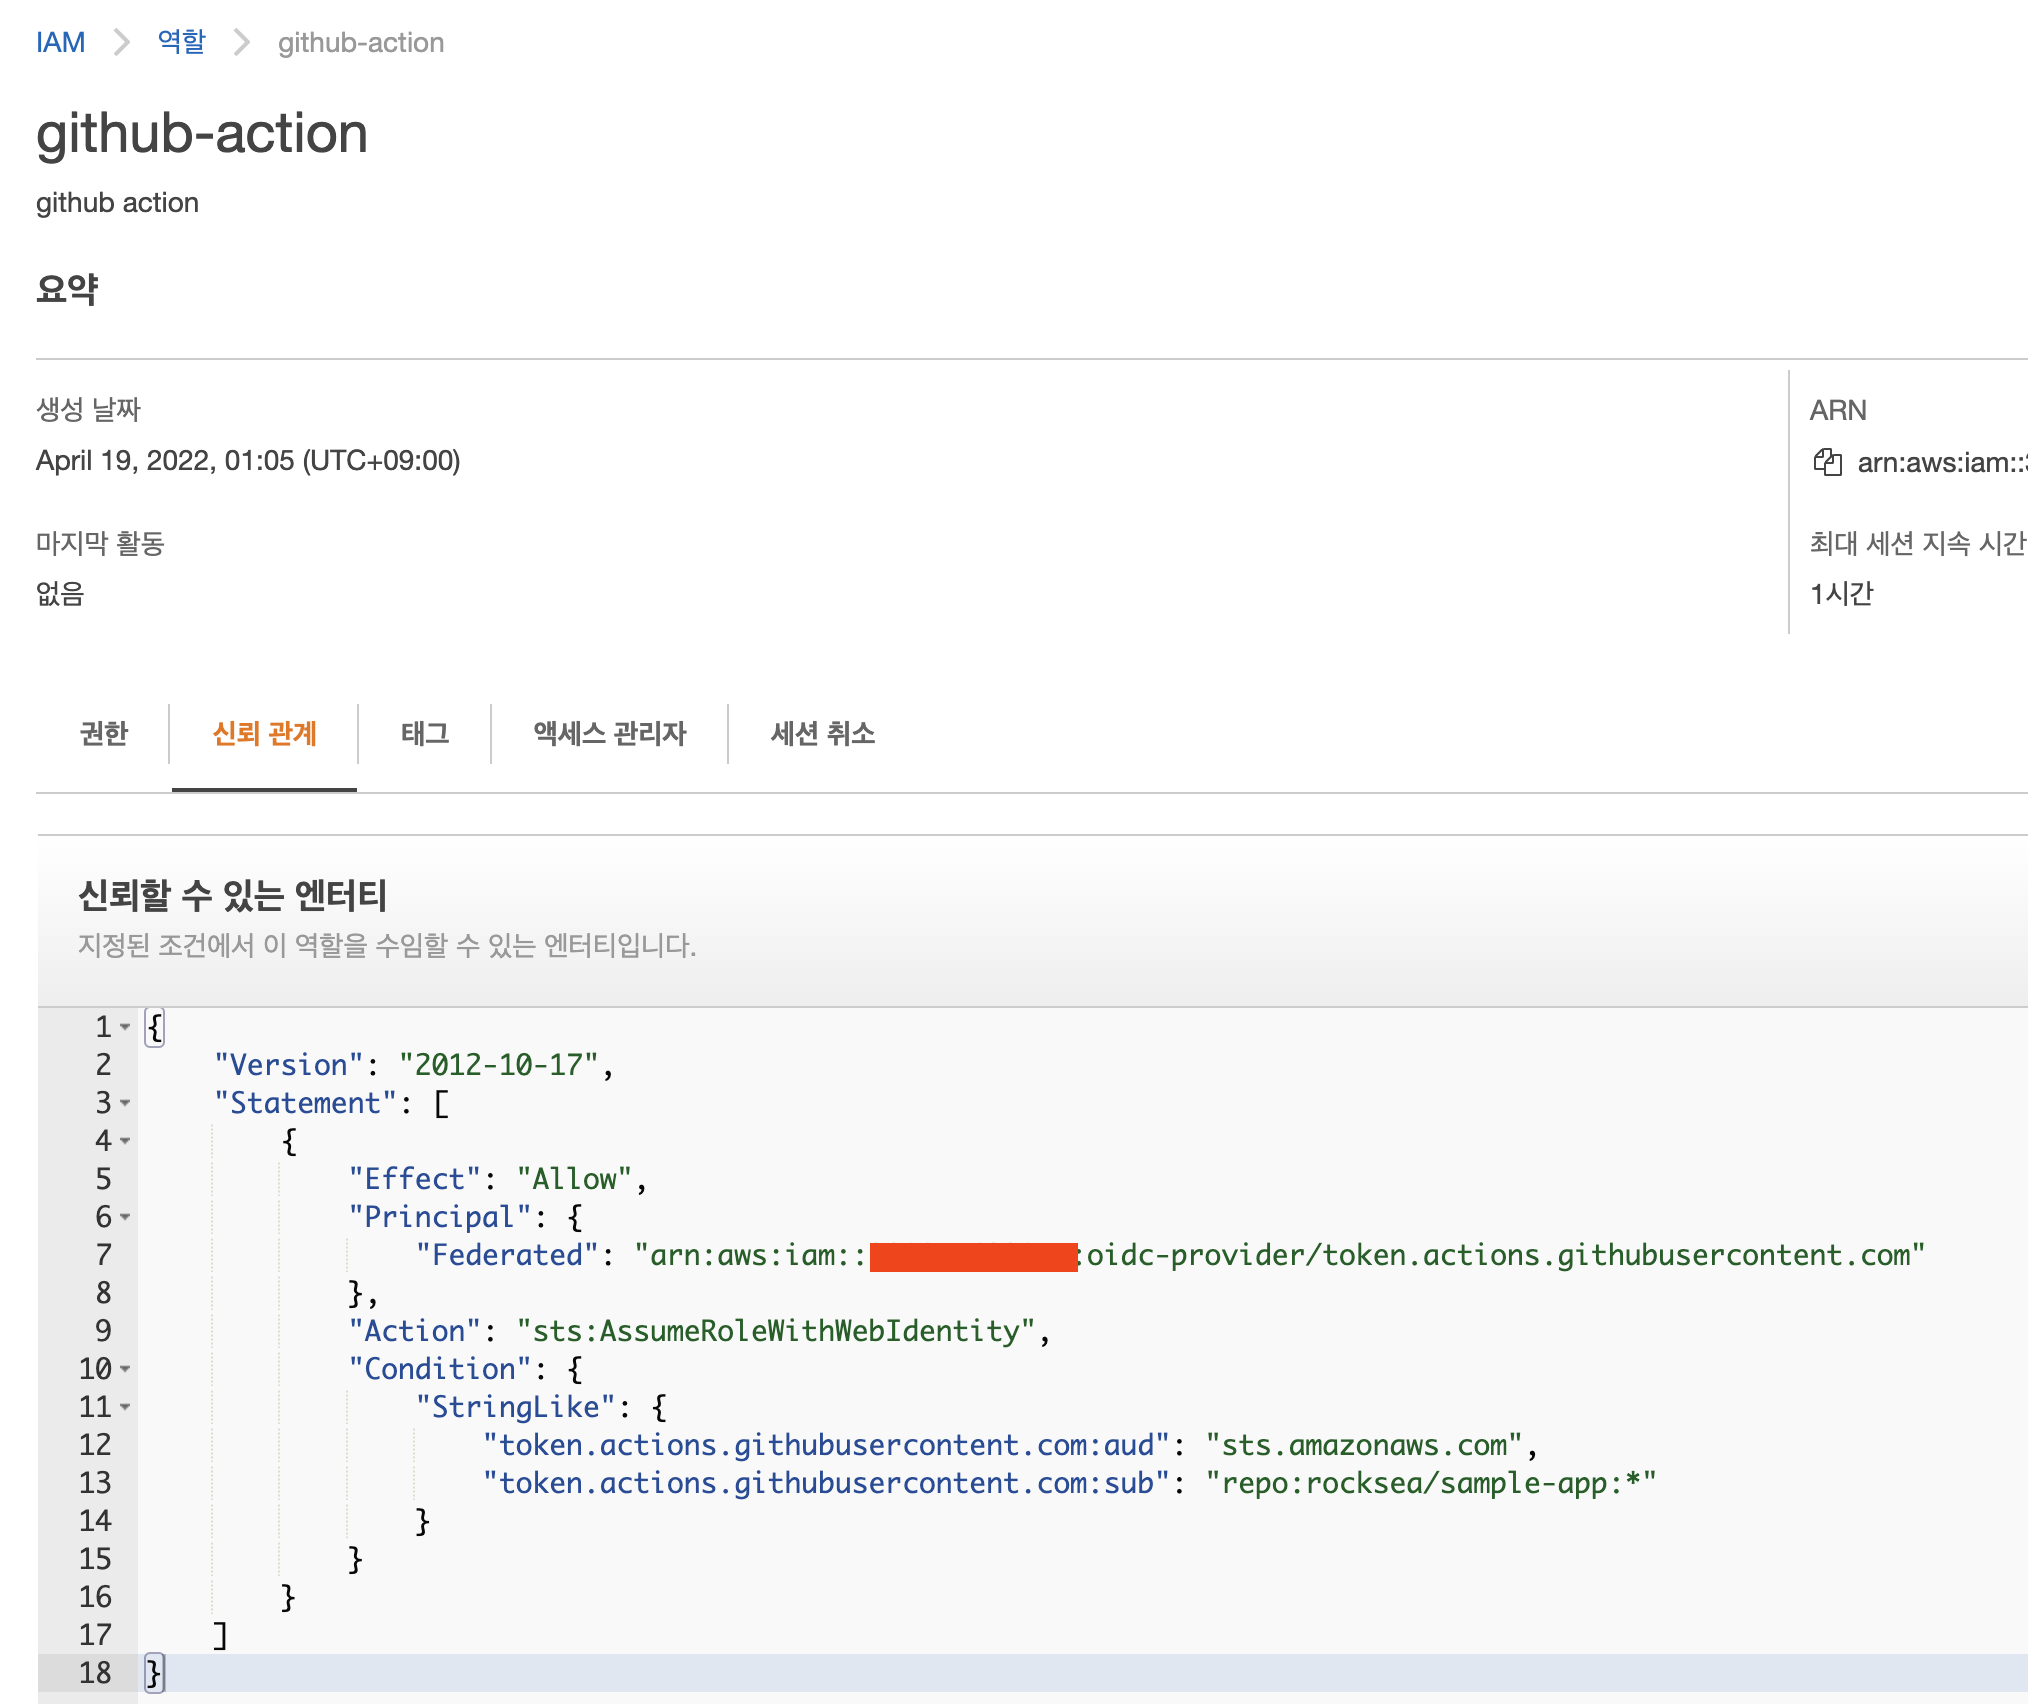Switch to the 권한 tab

(x=104, y=733)
